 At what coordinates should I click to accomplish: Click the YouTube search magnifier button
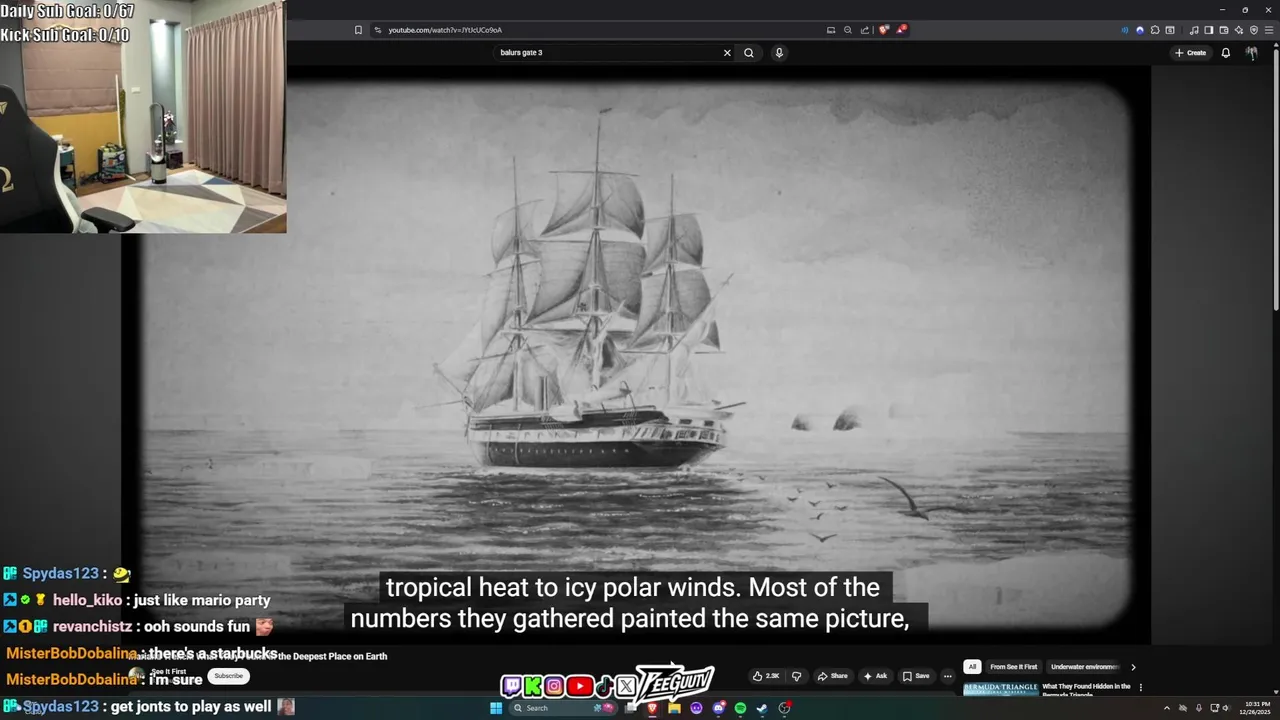[x=749, y=53]
